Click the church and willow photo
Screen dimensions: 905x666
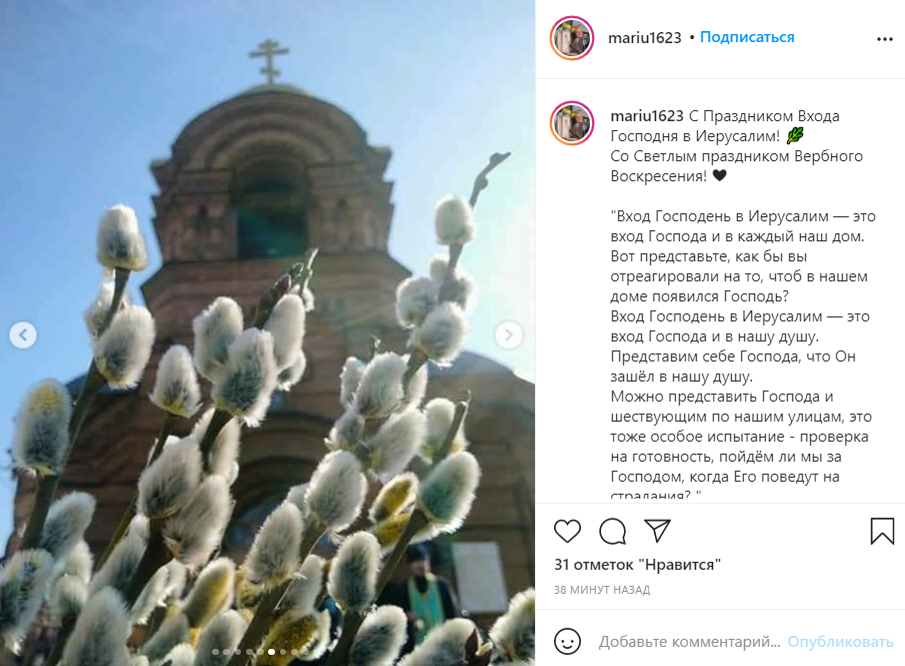point(267,333)
